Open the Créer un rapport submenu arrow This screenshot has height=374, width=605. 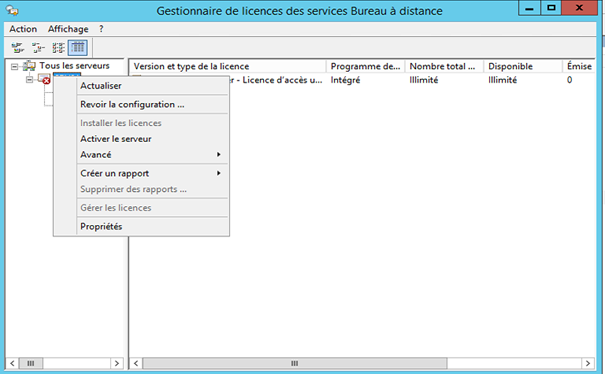219,173
